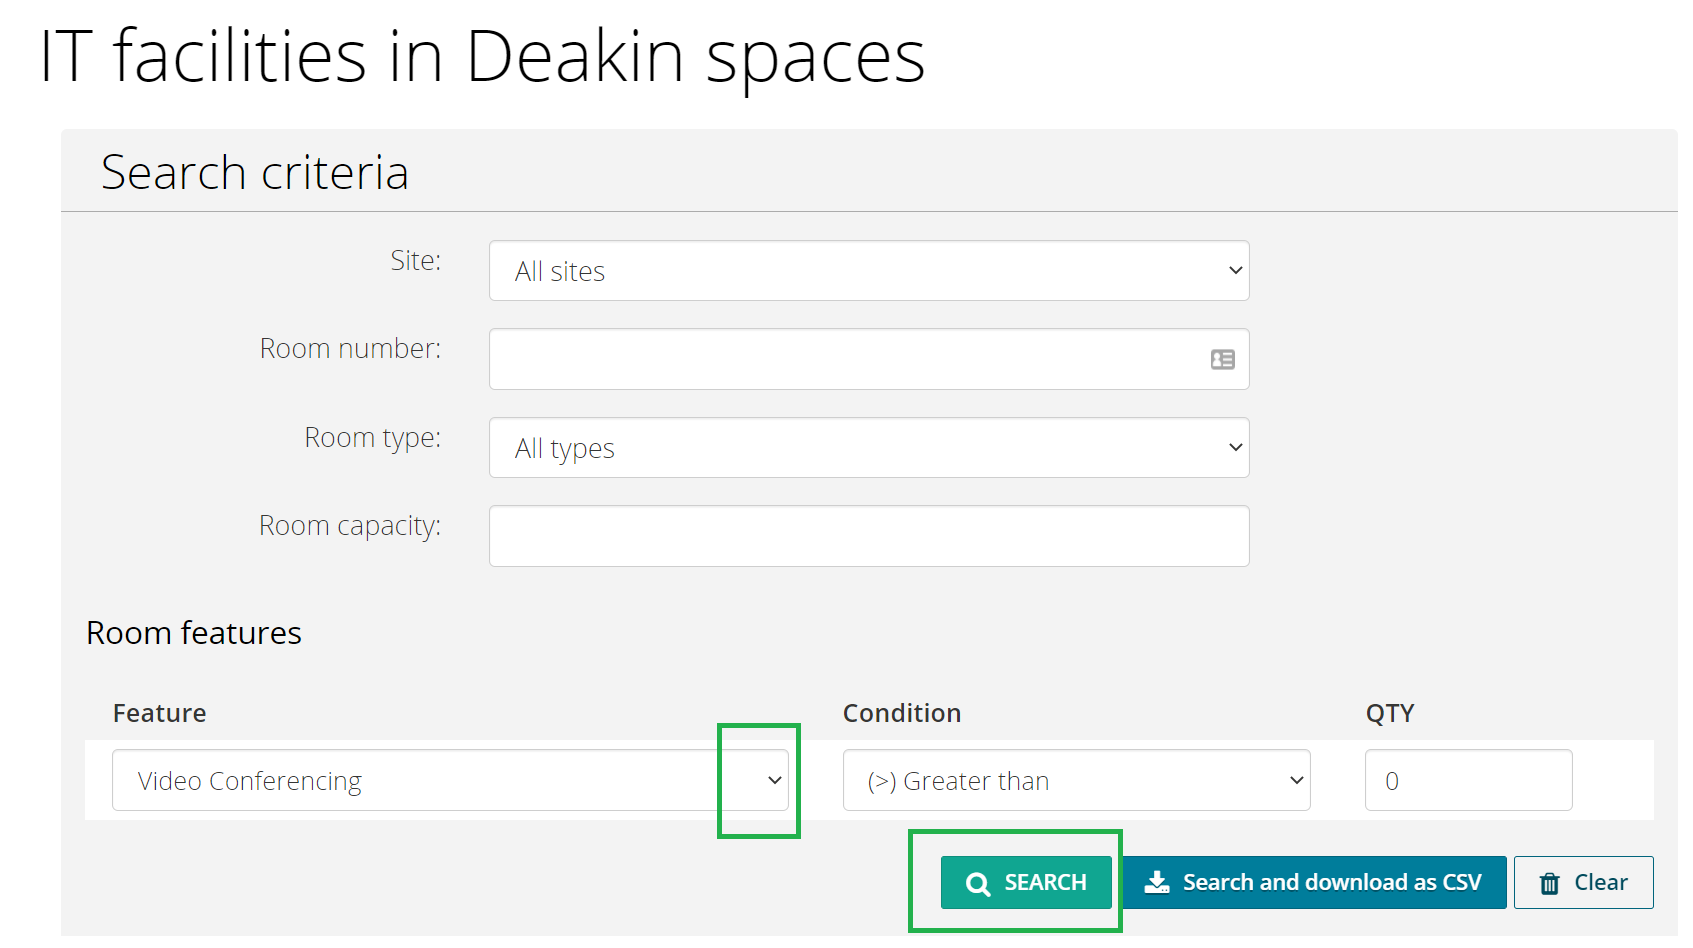Click the QTY field showing 0
This screenshot has width=1693, height=948.
pyautogui.click(x=1468, y=780)
